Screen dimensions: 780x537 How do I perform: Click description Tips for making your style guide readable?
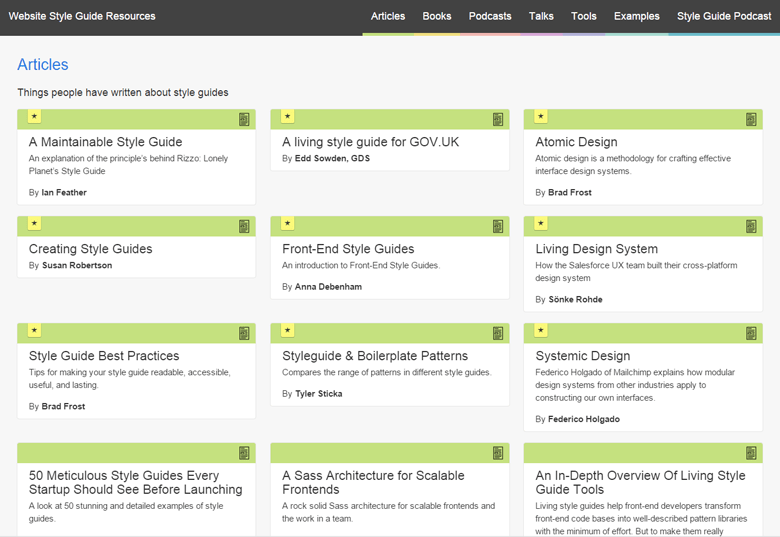coord(130,378)
